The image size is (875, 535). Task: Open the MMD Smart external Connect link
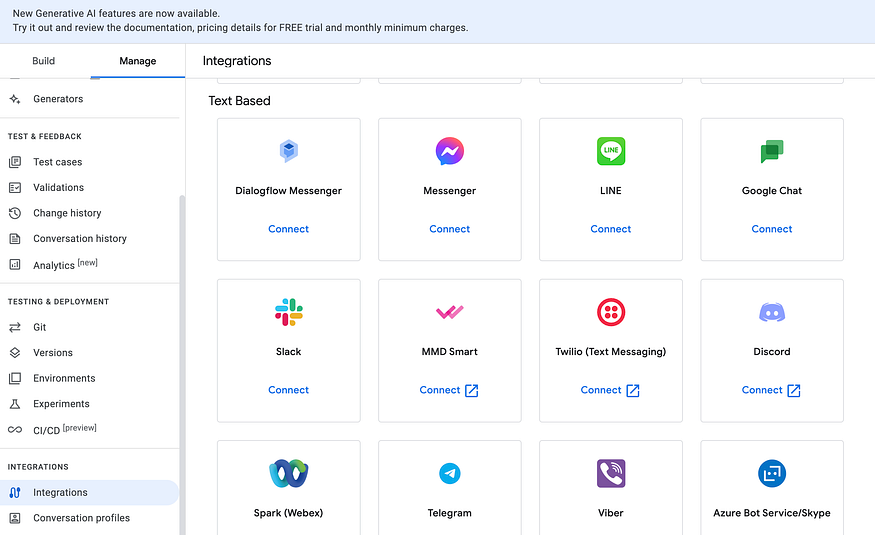coord(449,390)
